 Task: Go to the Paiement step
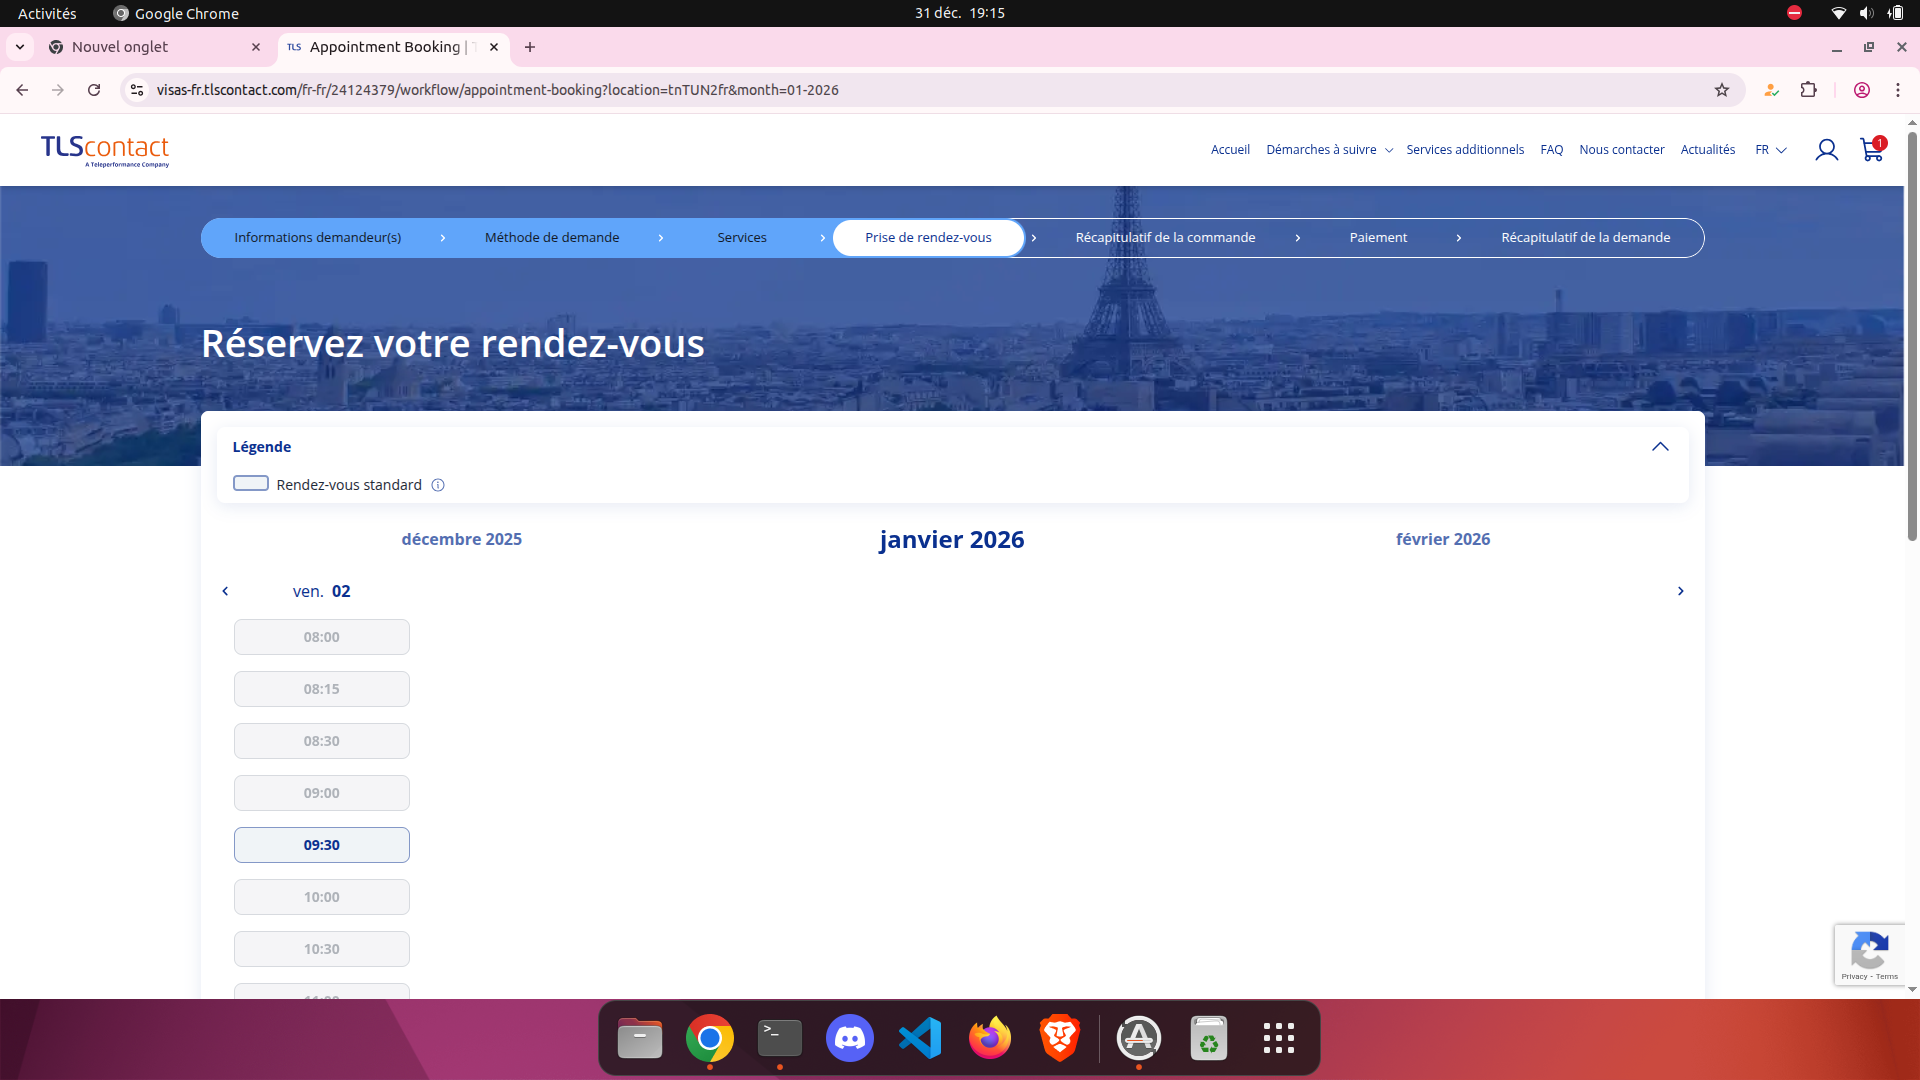point(1378,238)
